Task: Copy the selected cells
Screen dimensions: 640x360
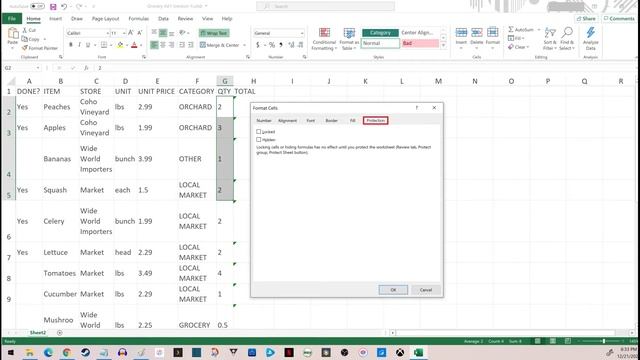Action: click(x=31, y=39)
